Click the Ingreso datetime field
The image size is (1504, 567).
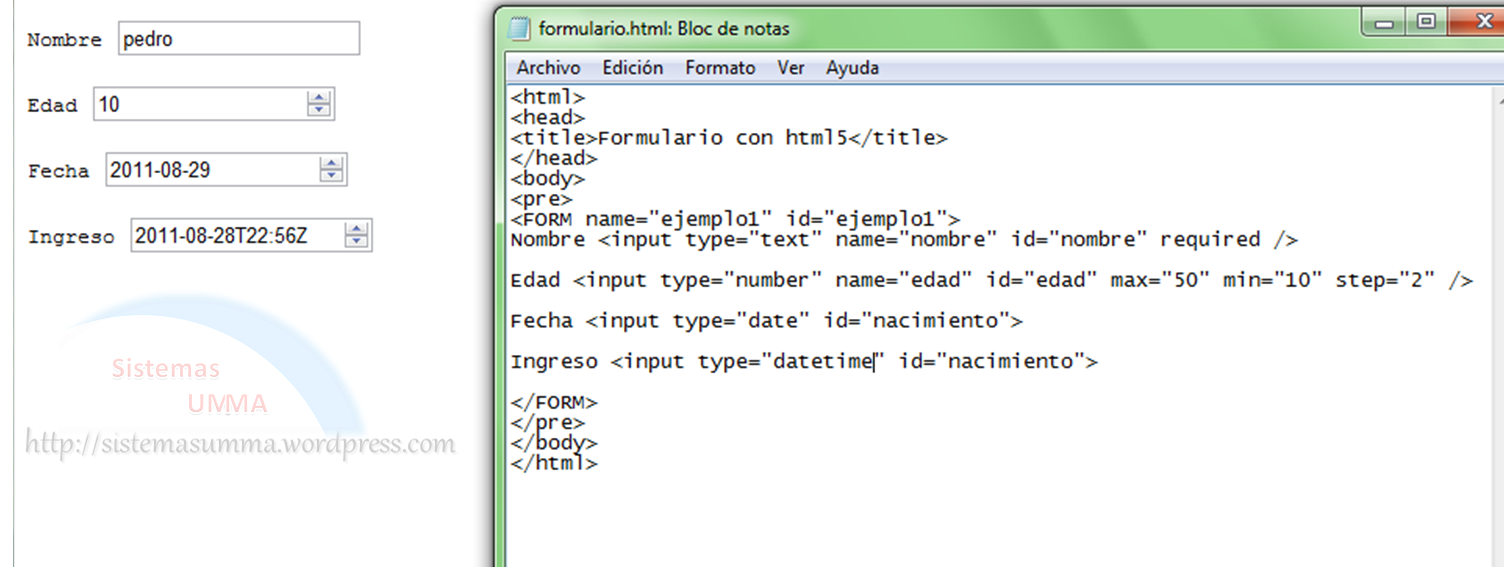pos(237,236)
